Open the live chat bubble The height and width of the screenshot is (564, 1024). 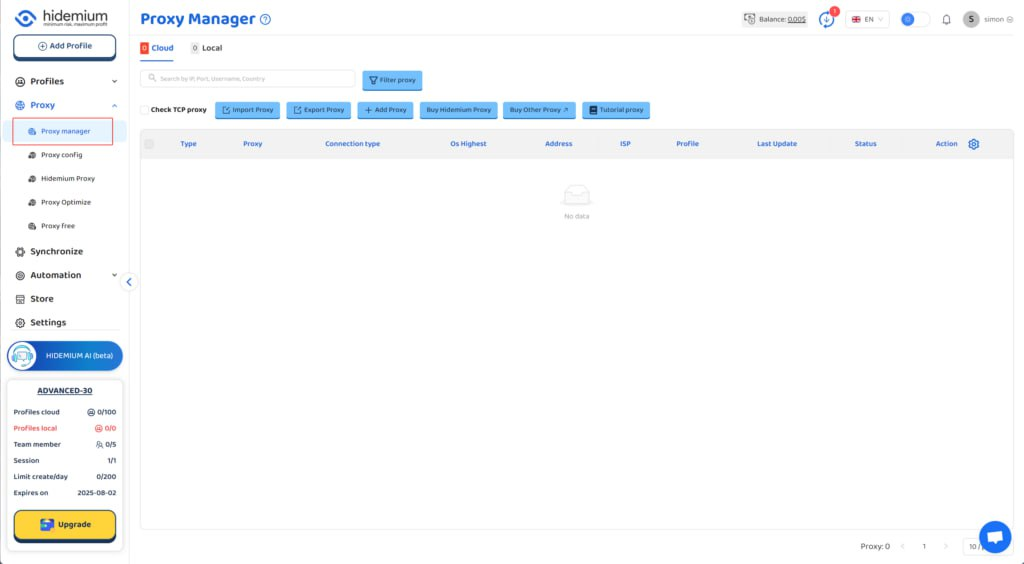coord(995,537)
